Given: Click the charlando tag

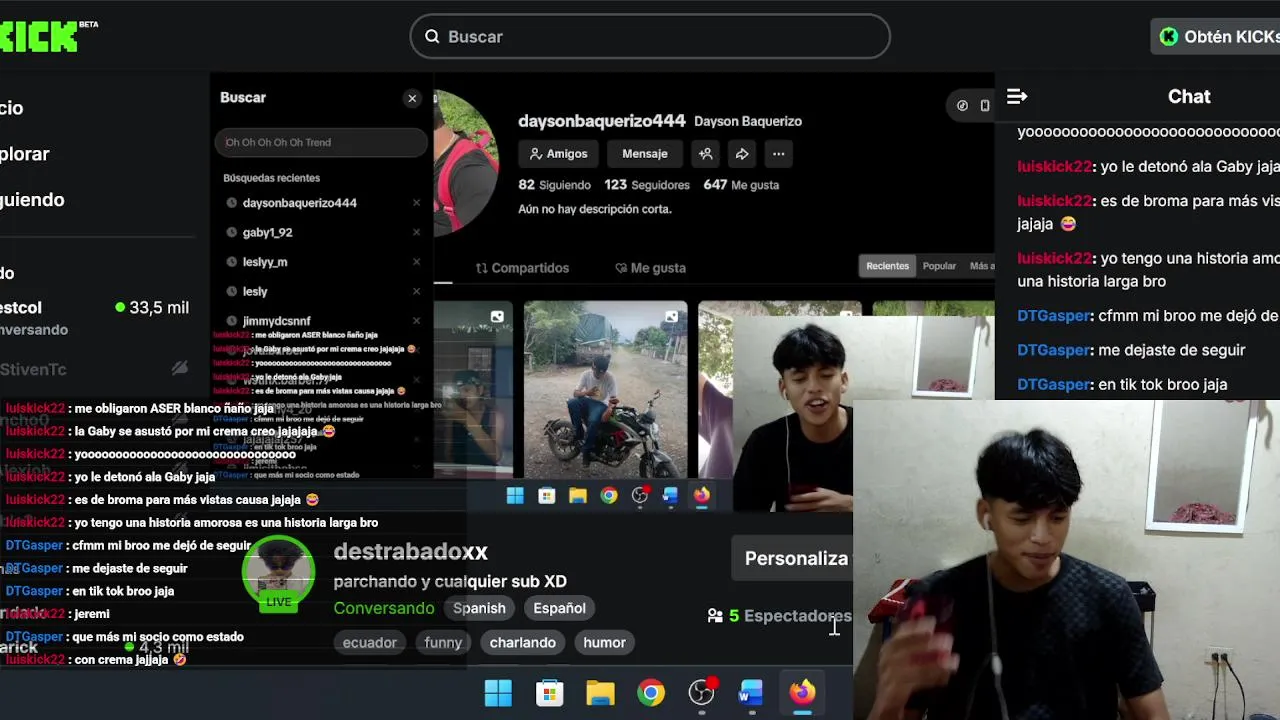Looking at the screenshot, I should pyautogui.click(x=523, y=643).
